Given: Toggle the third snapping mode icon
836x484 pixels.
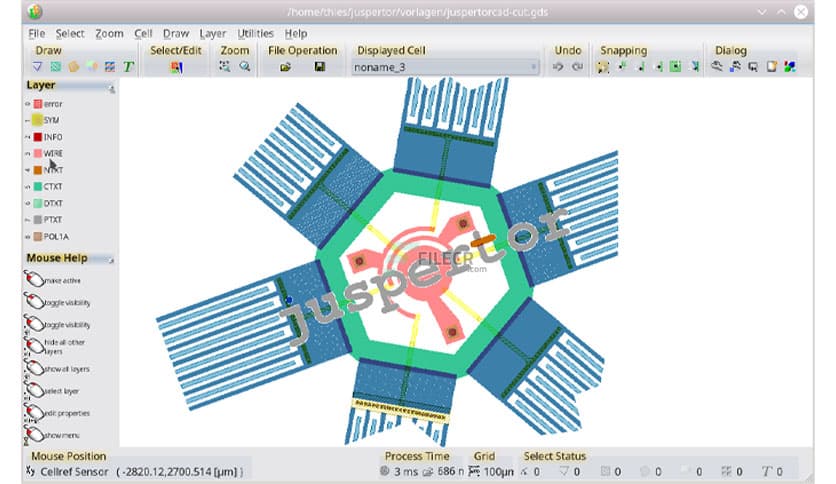Looking at the screenshot, I should tap(640, 67).
